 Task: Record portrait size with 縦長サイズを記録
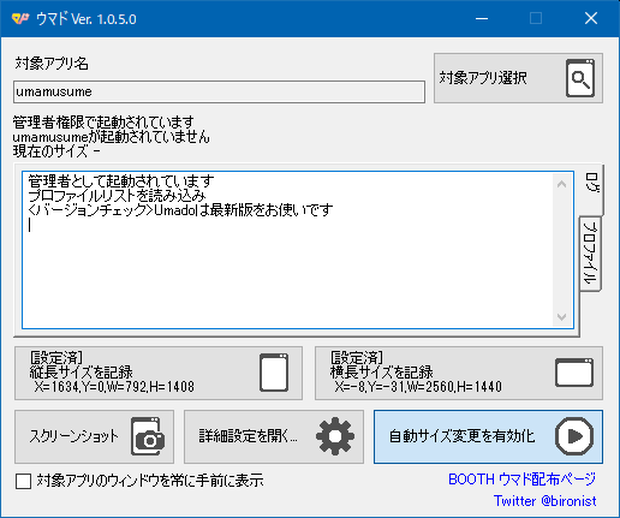pyautogui.click(x=159, y=373)
